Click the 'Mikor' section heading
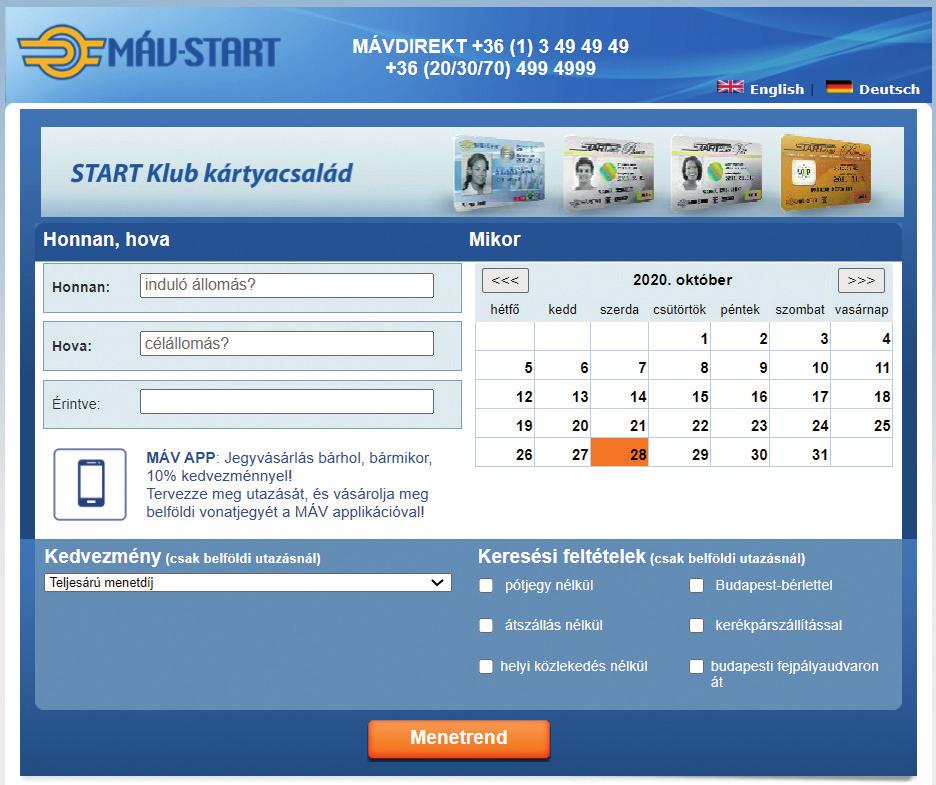Image resolution: width=936 pixels, height=785 pixels. [495, 239]
